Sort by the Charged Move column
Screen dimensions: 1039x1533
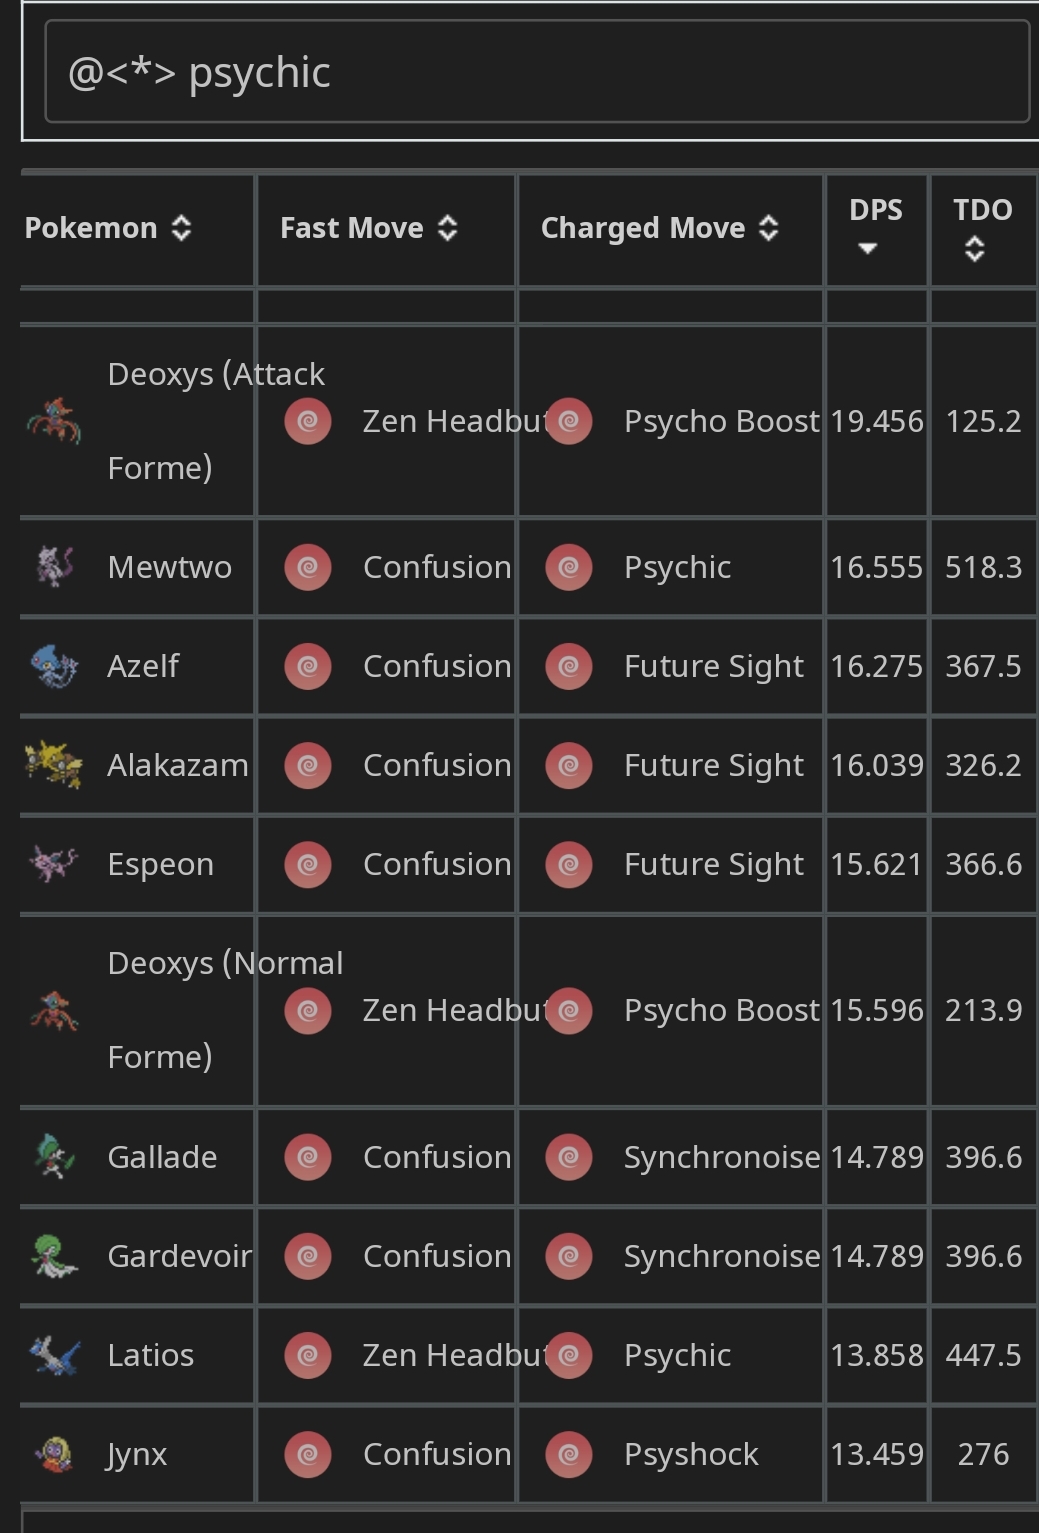pyautogui.click(x=660, y=228)
